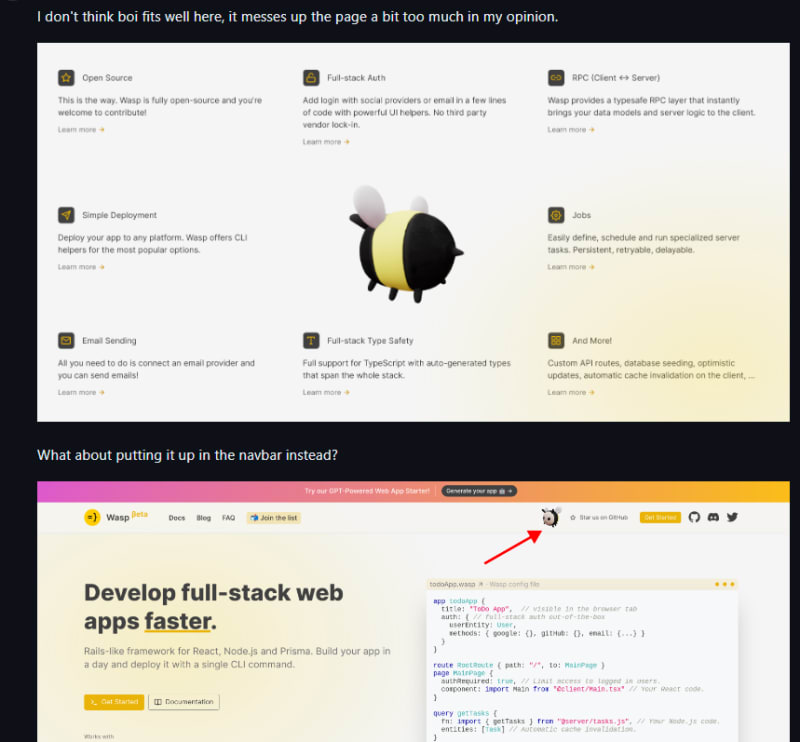Click the hero Get Started button

pos(114,702)
